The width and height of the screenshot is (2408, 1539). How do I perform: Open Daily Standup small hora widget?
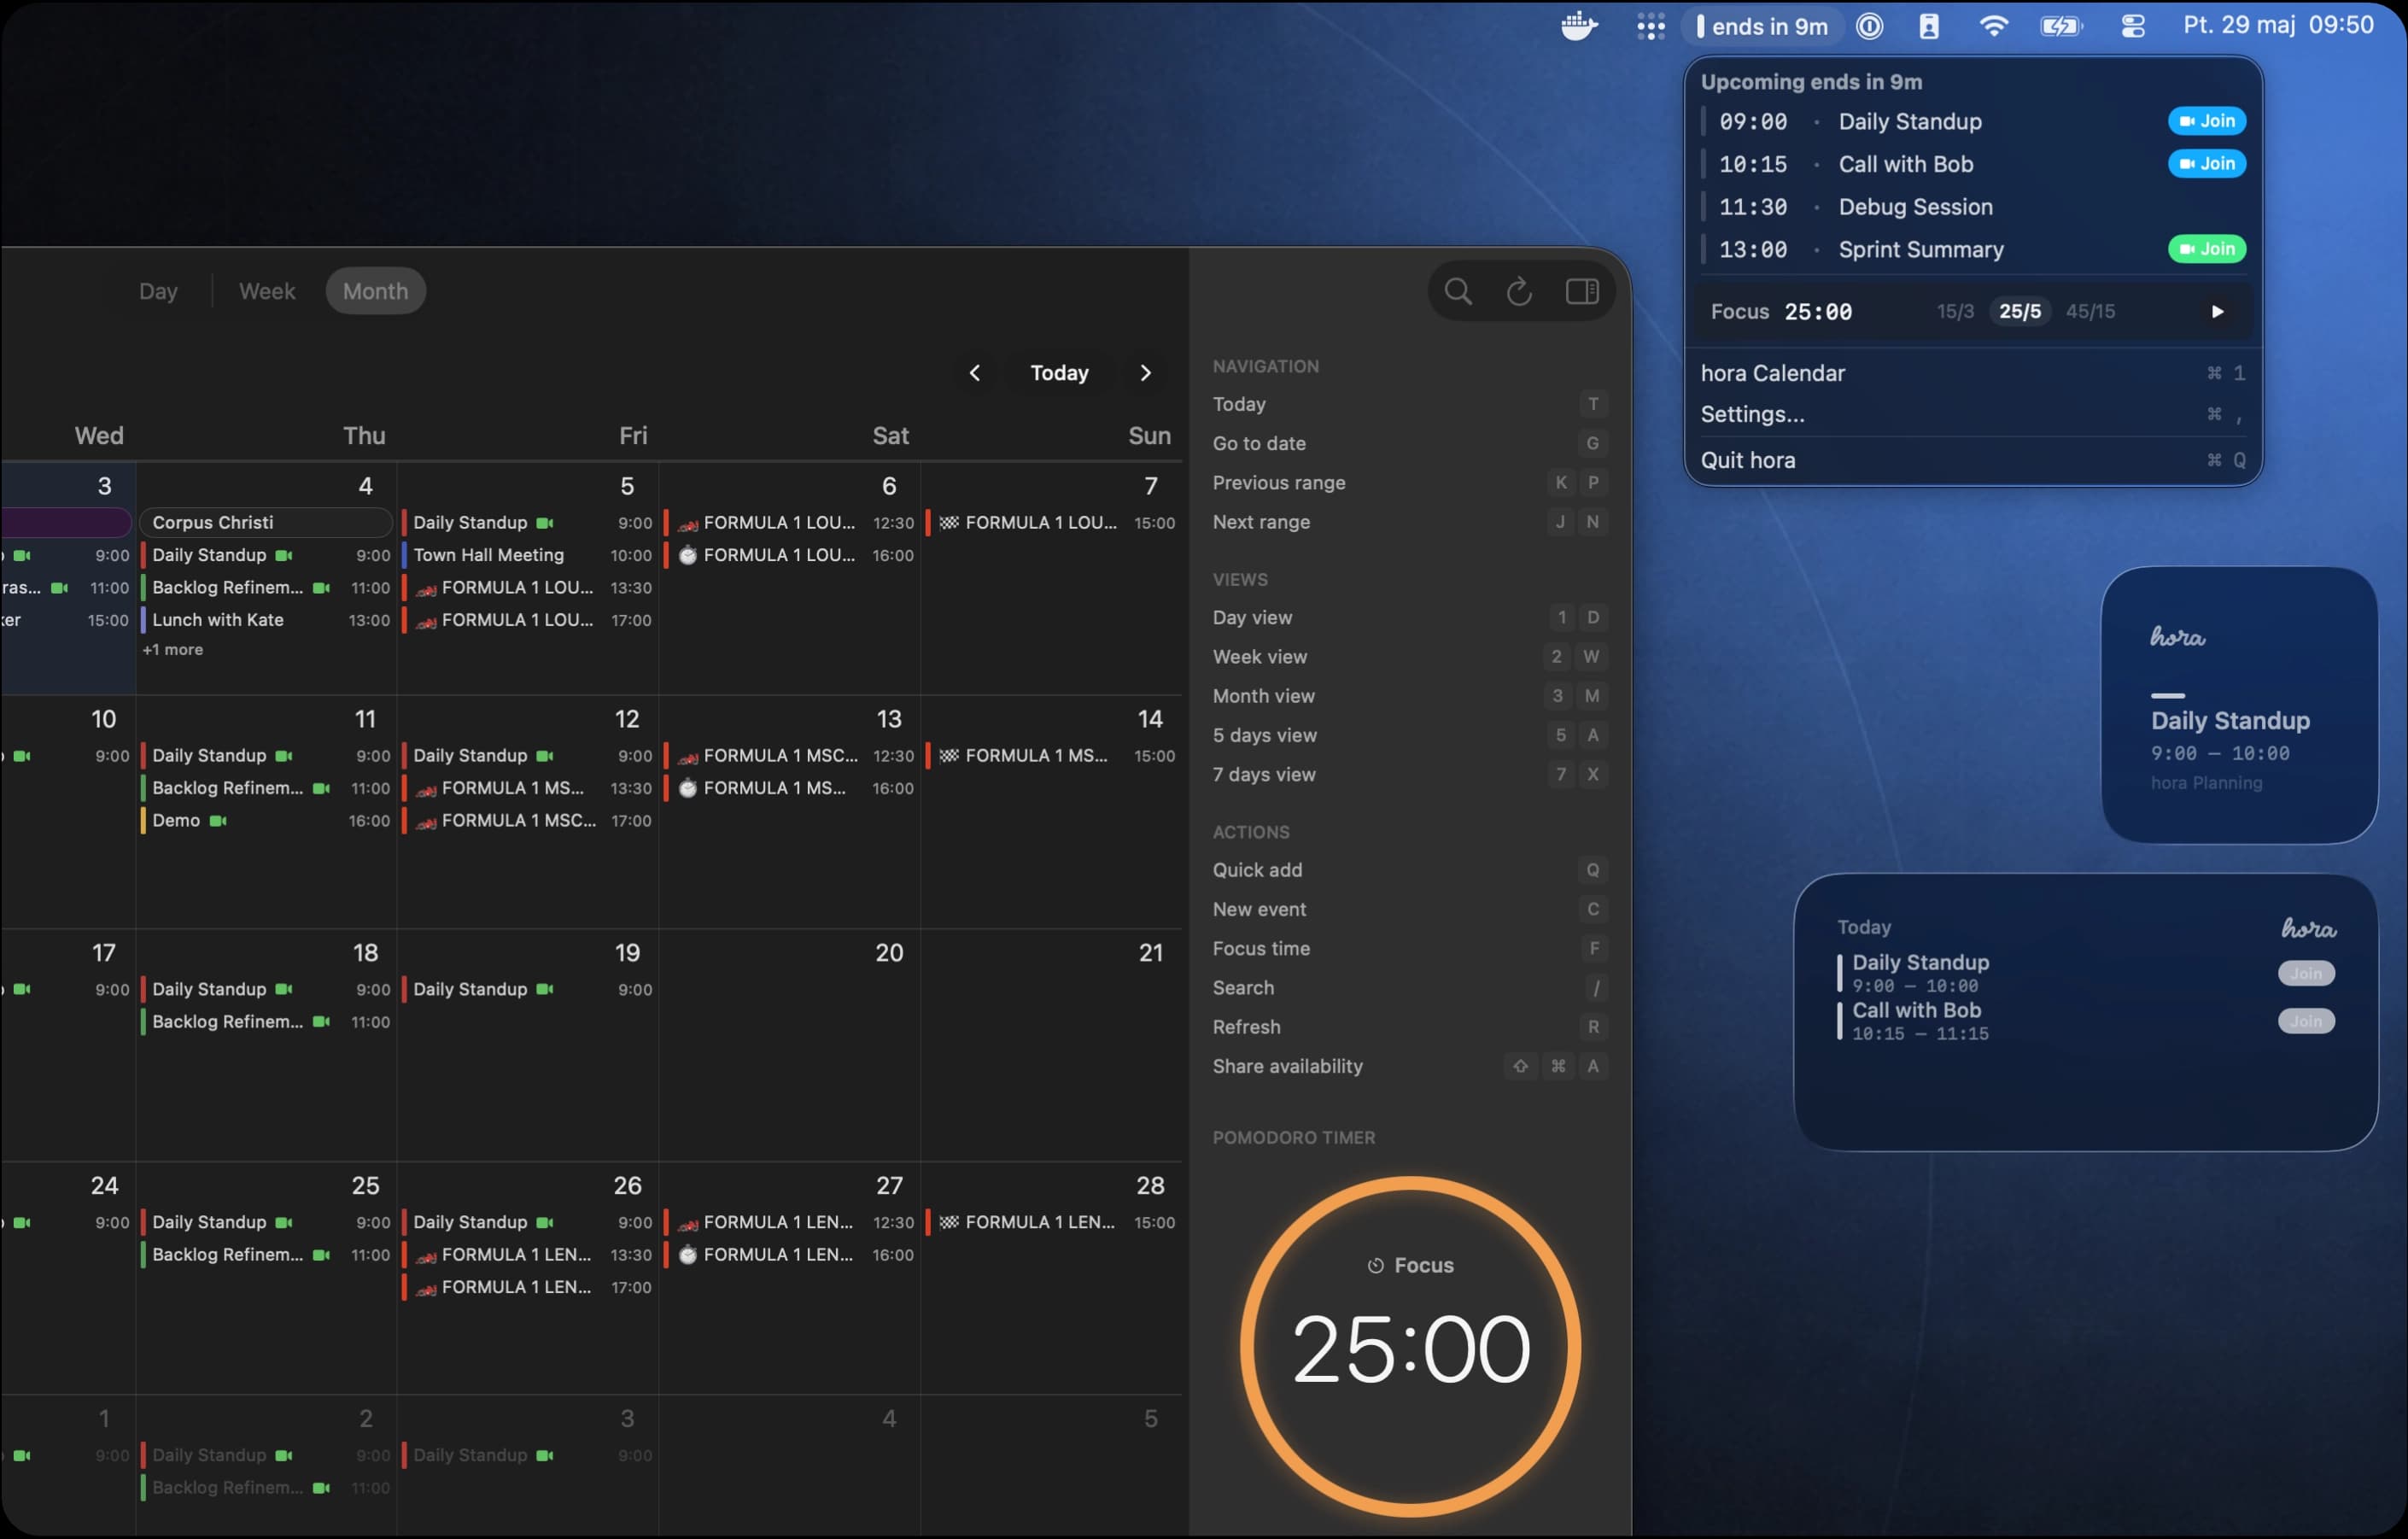click(x=2239, y=705)
